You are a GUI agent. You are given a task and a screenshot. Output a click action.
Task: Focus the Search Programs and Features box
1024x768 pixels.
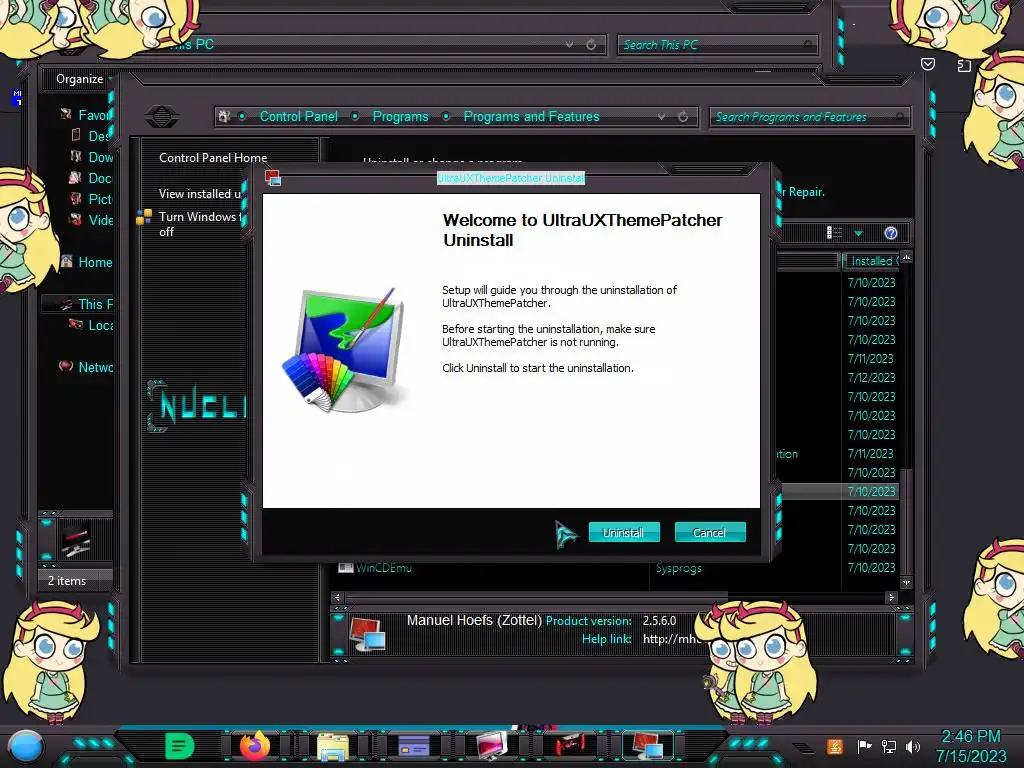[x=808, y=117]
